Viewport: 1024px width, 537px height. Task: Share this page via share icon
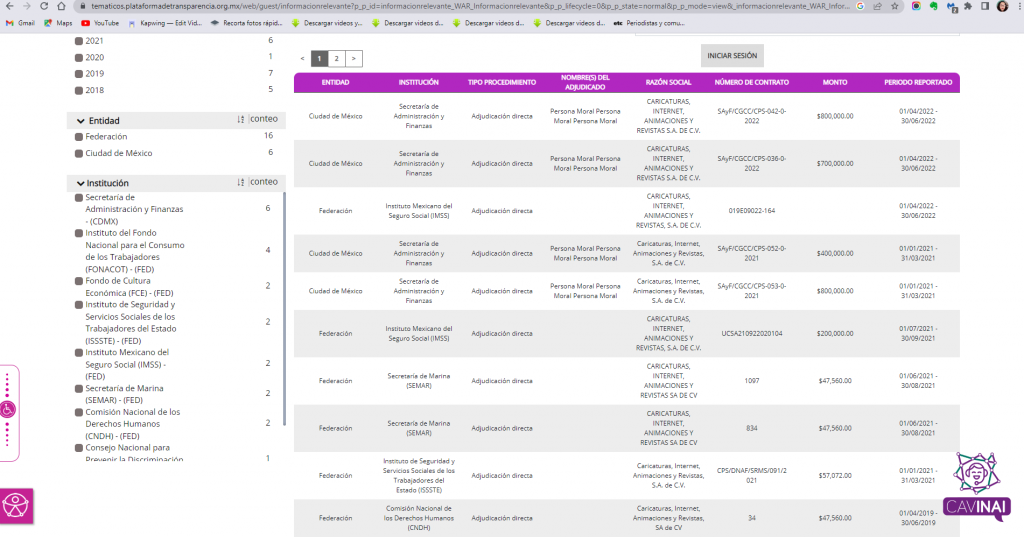[x=877, y=6]
